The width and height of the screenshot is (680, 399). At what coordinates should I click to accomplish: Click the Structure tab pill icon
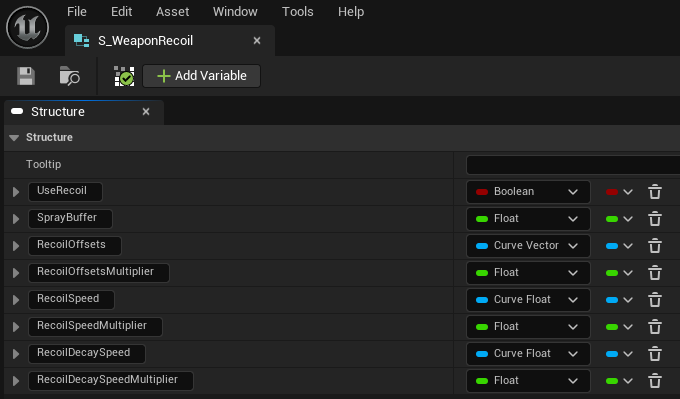[x=17, y=111]
